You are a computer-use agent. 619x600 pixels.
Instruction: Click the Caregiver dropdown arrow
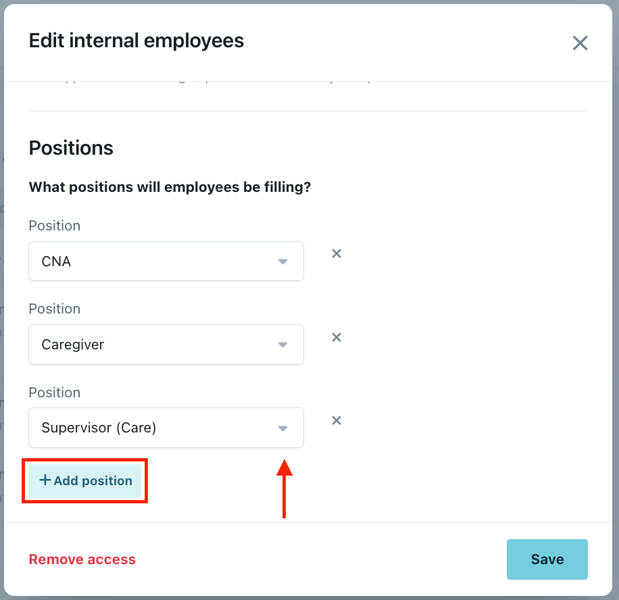[283, 345]
